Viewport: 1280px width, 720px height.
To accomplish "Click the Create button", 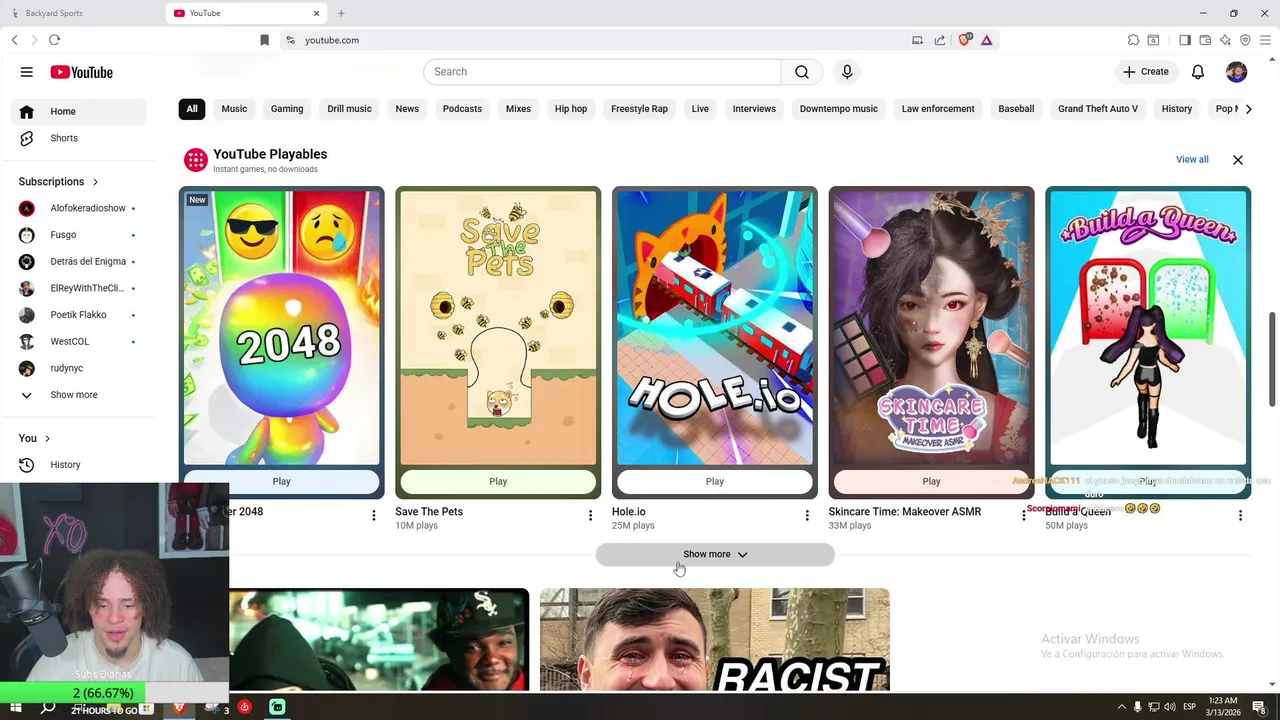I will coord(1145,72).
